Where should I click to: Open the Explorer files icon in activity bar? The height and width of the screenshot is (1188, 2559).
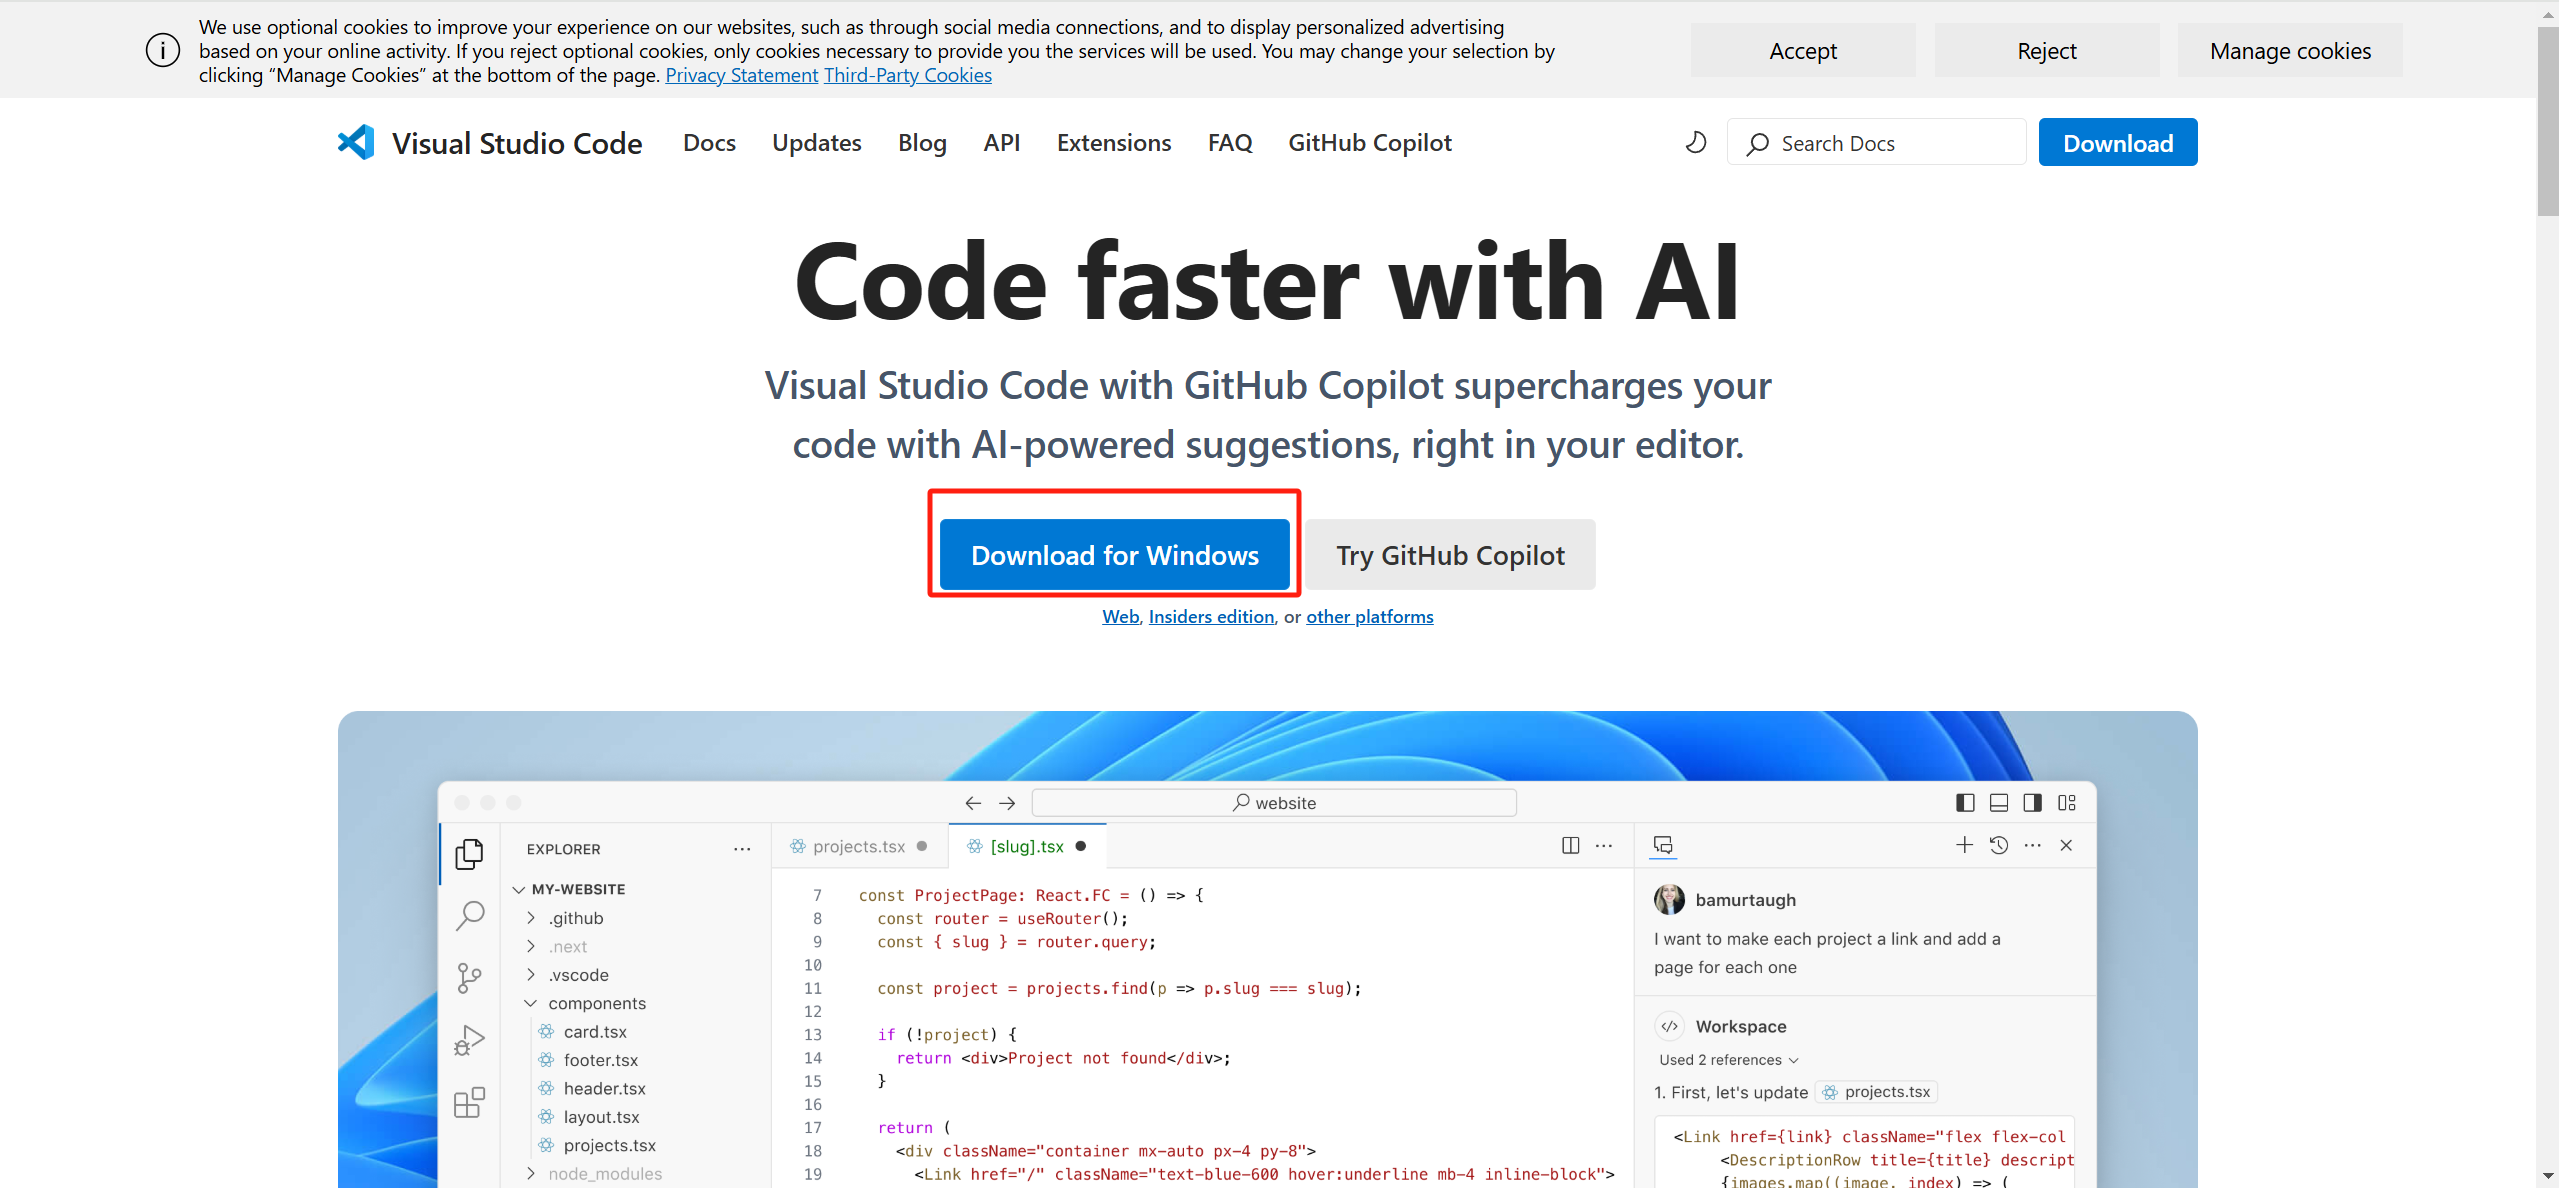pos(469,853)
